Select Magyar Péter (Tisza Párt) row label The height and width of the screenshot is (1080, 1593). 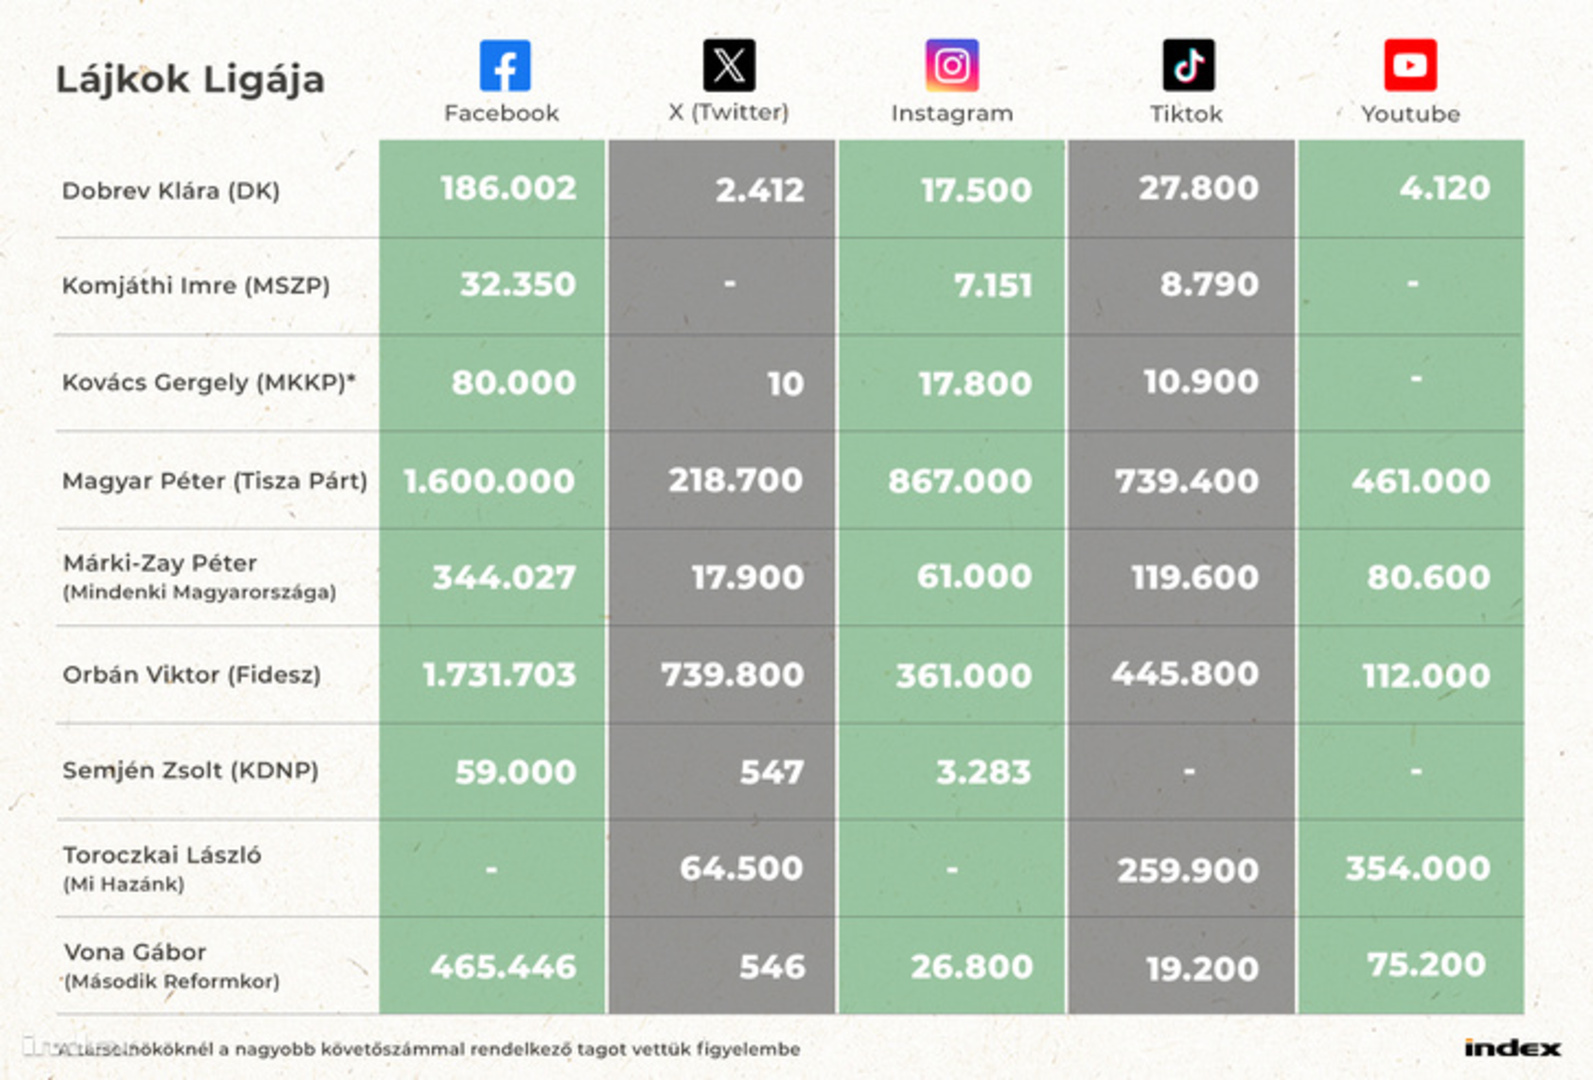215,481
